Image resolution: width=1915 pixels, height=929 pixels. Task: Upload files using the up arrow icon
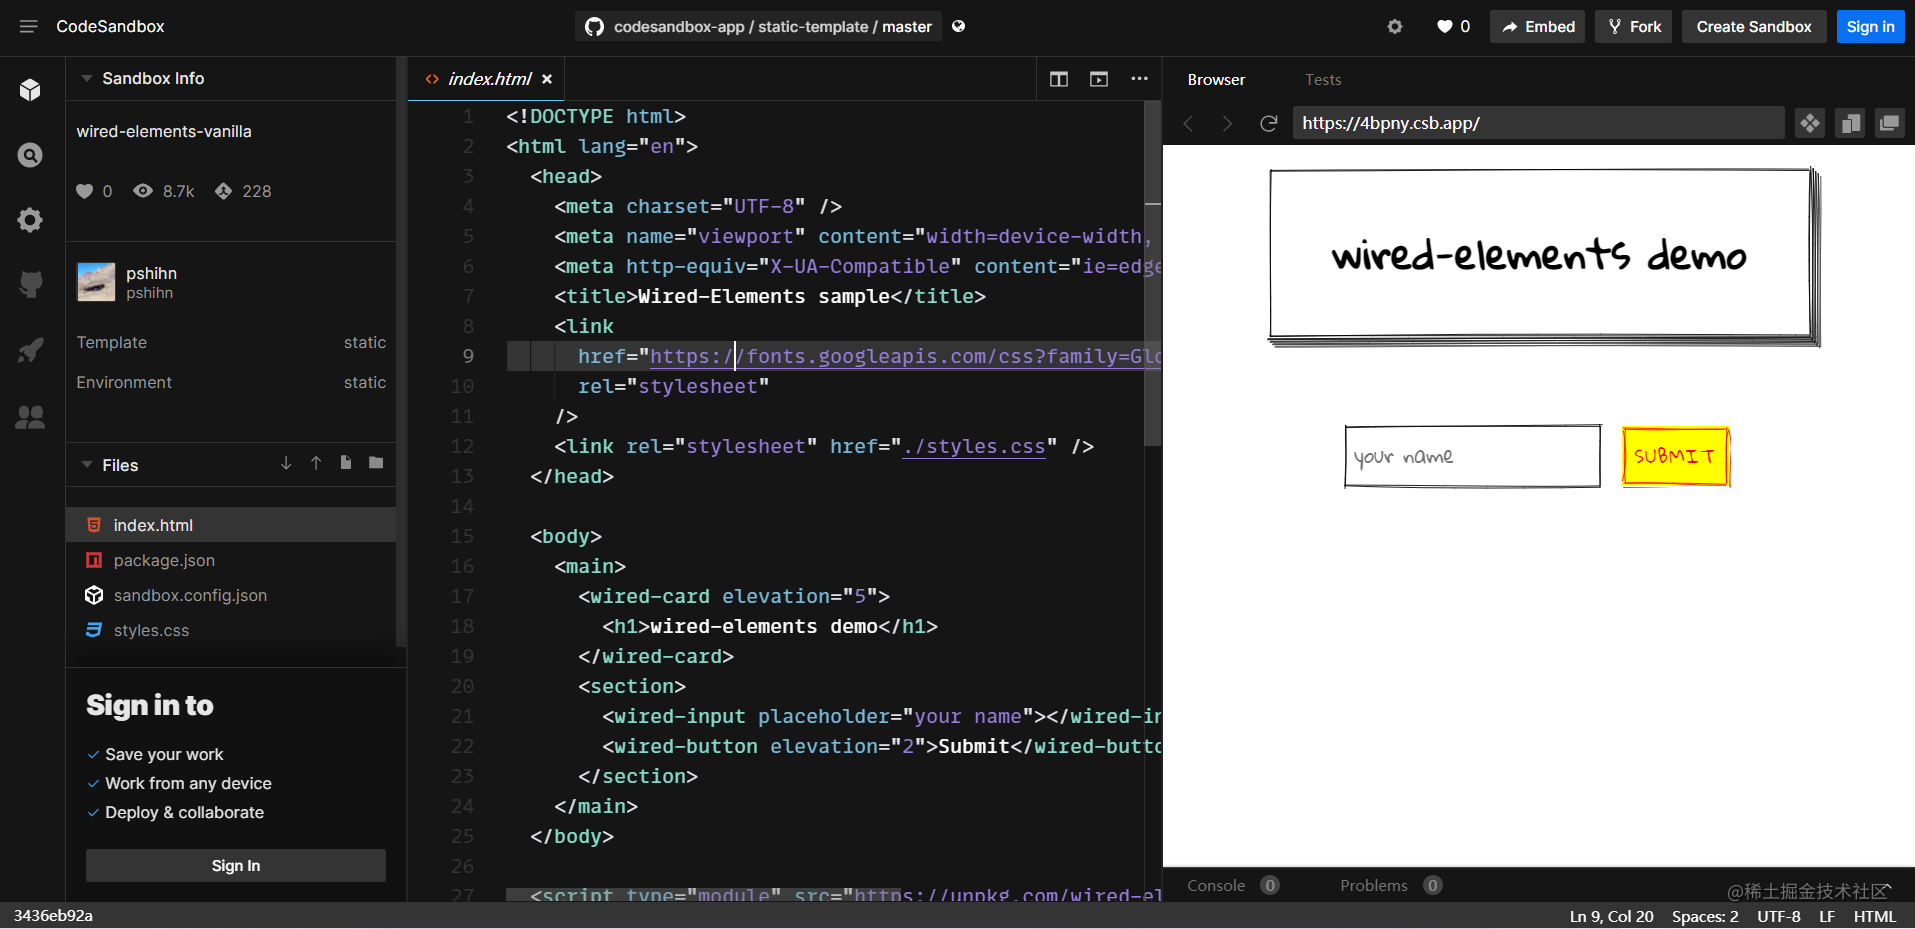point(316,463)
